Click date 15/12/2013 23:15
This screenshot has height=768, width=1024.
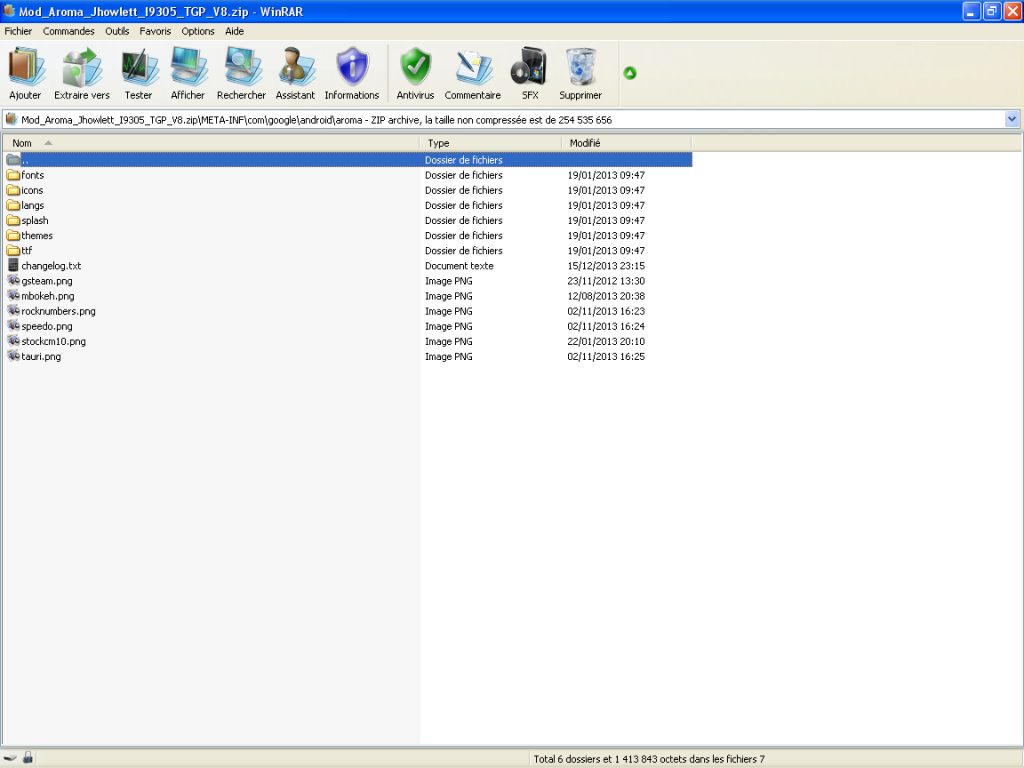pyautogui.click(x=606, y=266)
